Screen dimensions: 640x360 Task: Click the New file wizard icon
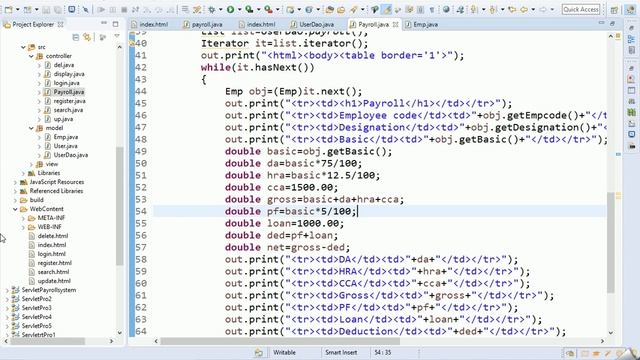tap(8, 9)
